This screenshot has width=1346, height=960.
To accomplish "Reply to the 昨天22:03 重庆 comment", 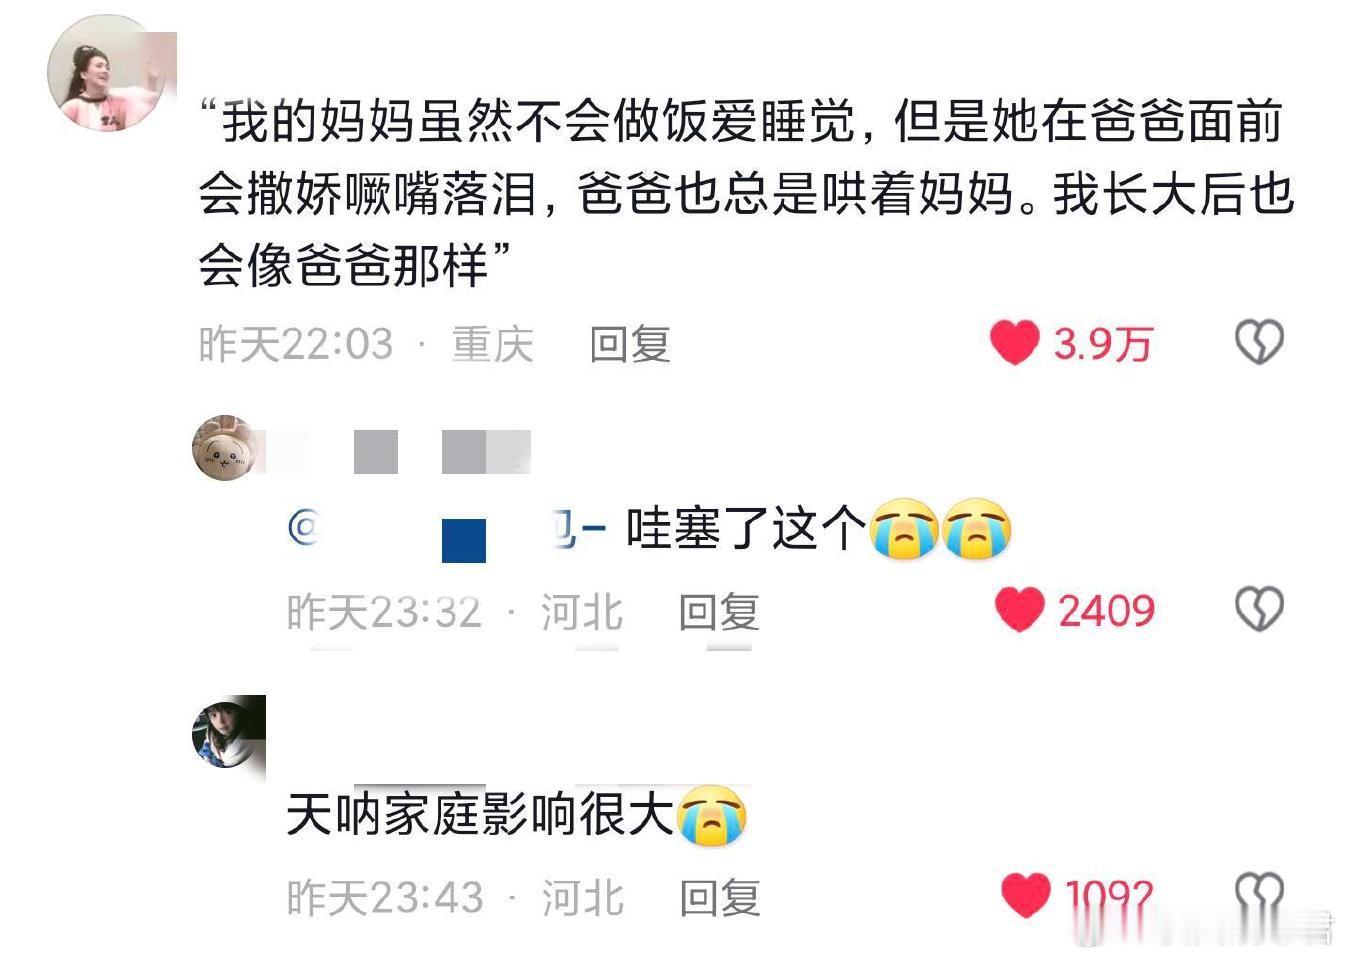I will [x=629, y=345].
